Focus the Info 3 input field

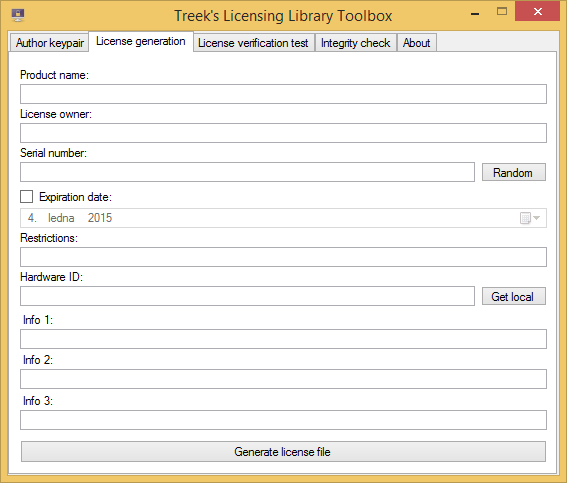click(283, 420)
